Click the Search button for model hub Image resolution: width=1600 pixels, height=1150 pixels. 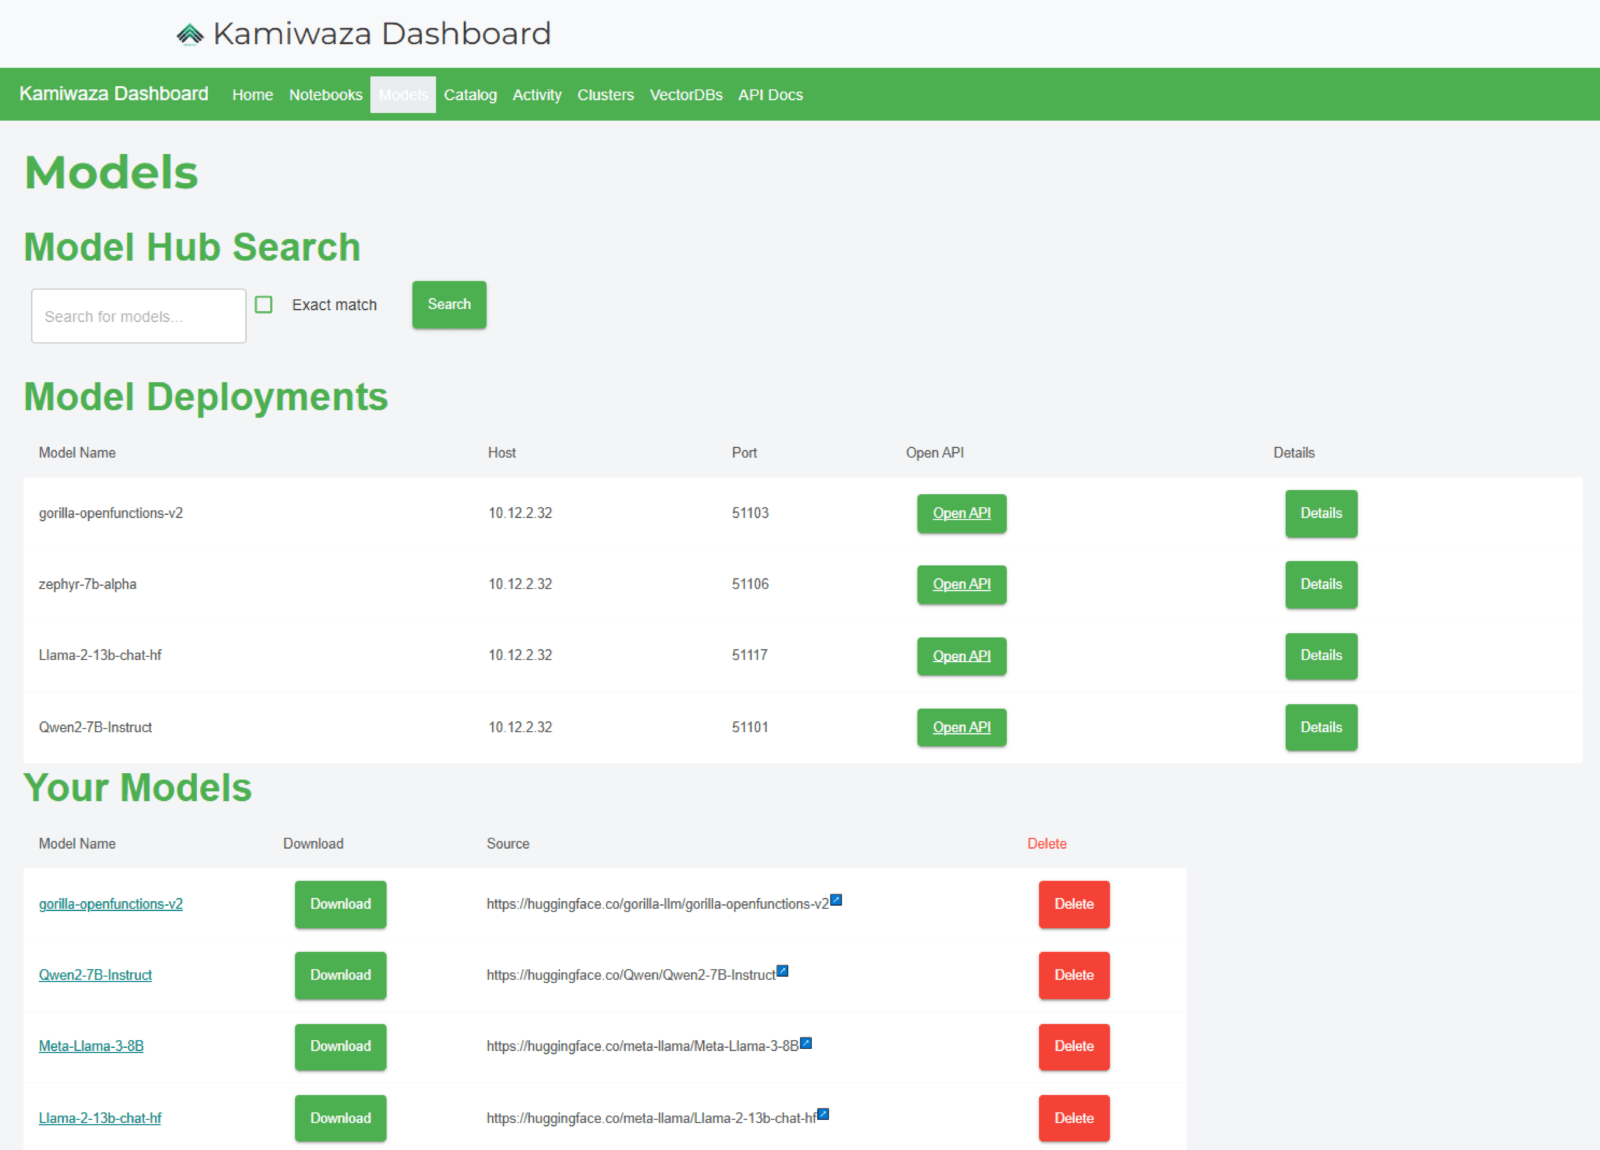449,305
